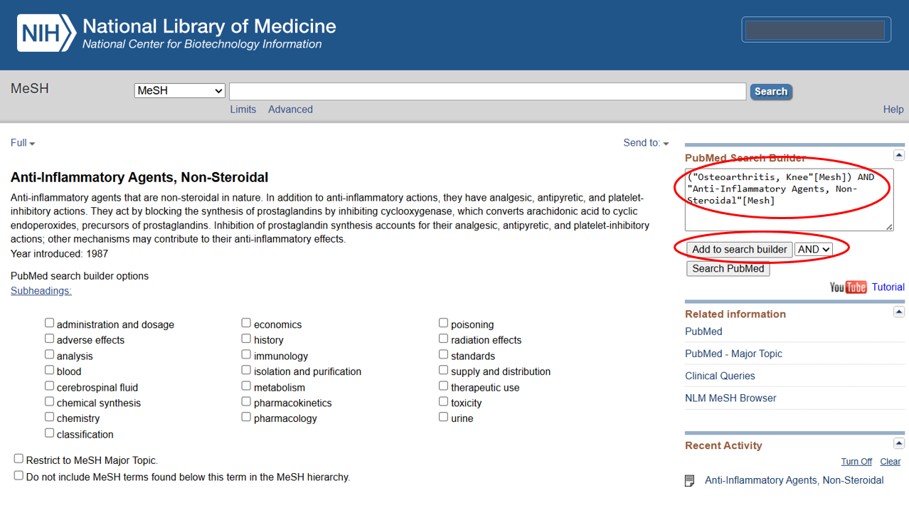Screen dimensions: 909x507
Task: Click the NIH logo icon
Action: pyautogui.click(x=45, y=33)
